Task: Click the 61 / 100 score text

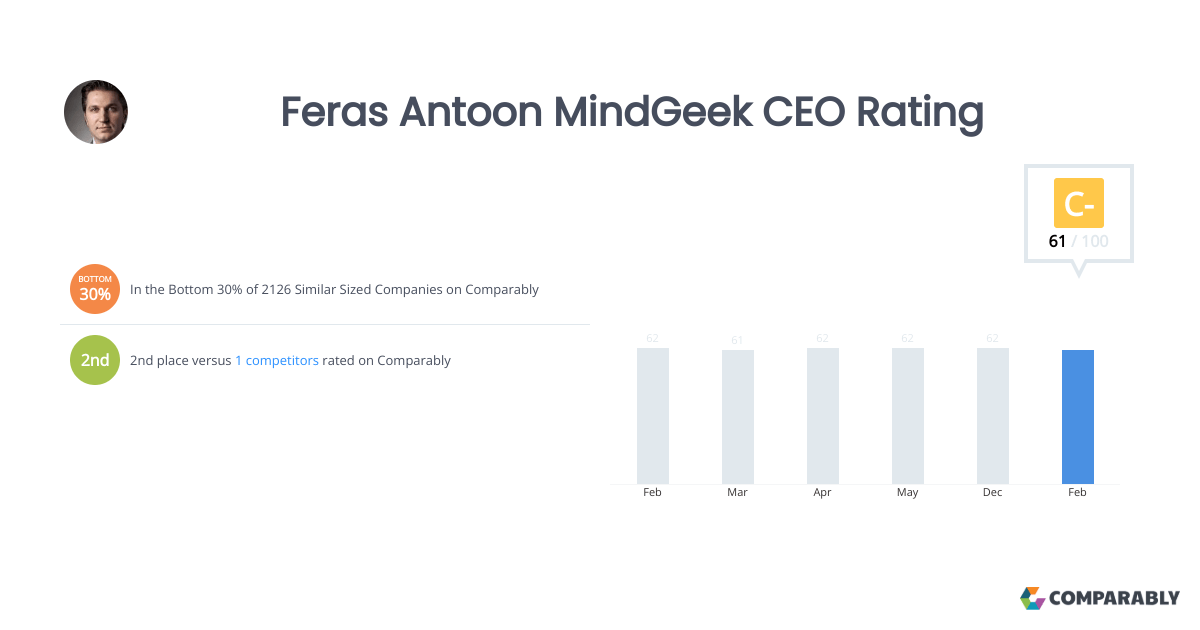Action: tap(1078, 241)
